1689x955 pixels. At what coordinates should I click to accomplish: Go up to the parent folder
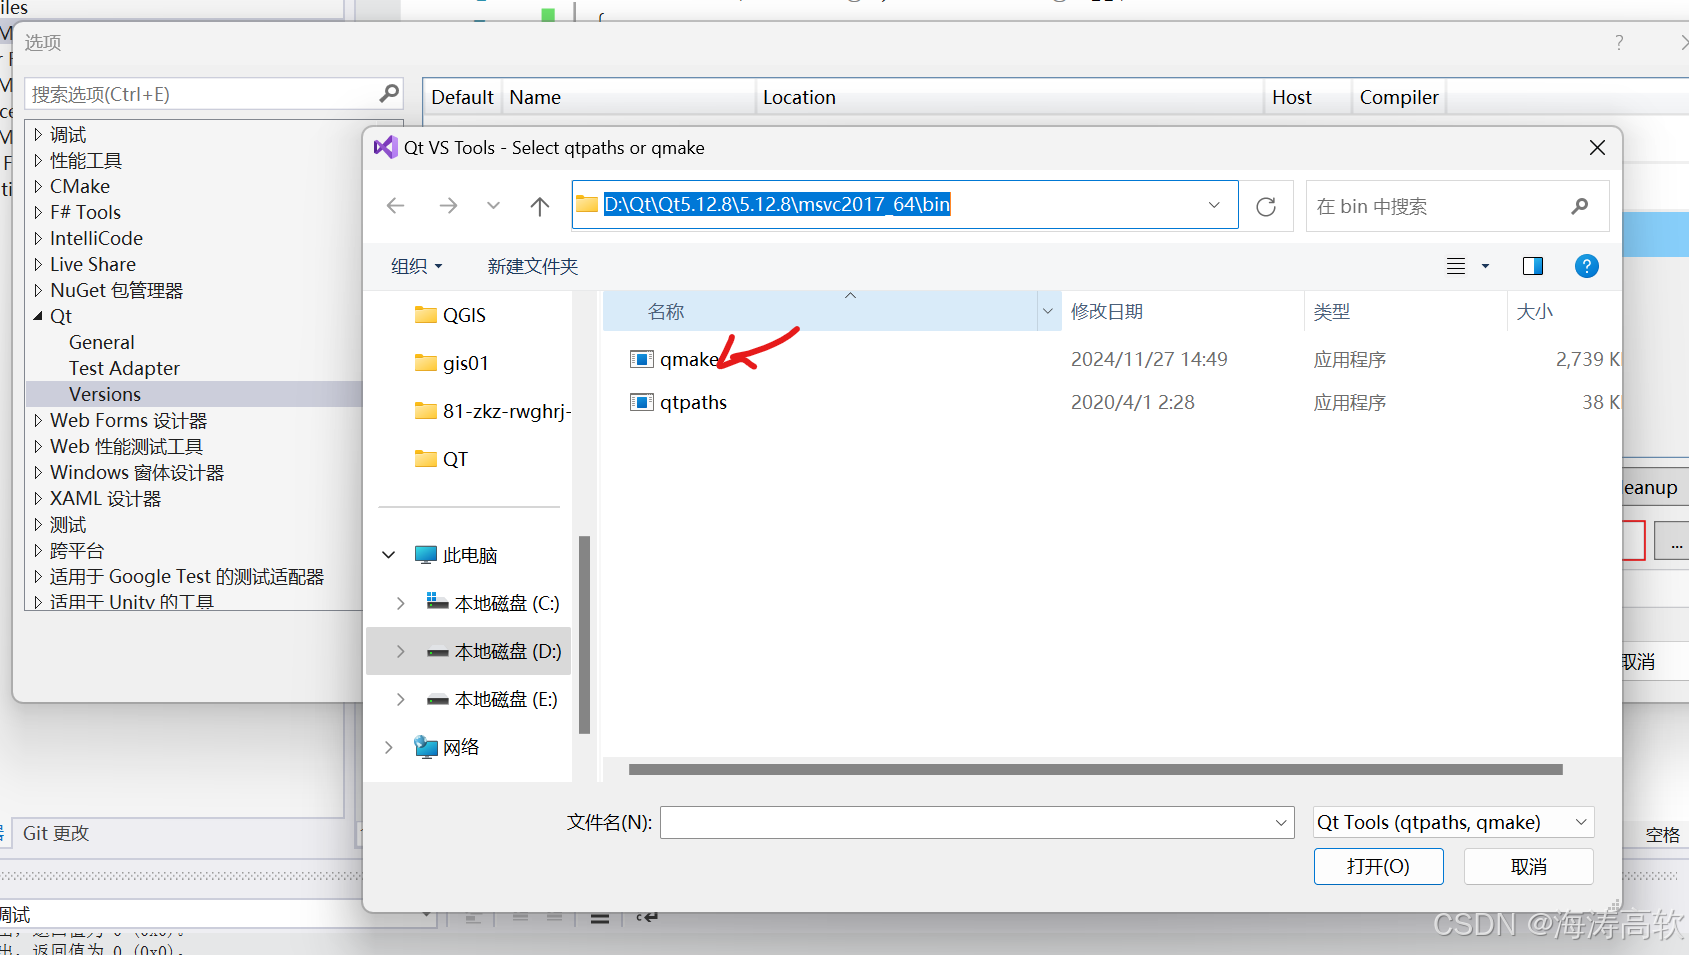point(539,205)
